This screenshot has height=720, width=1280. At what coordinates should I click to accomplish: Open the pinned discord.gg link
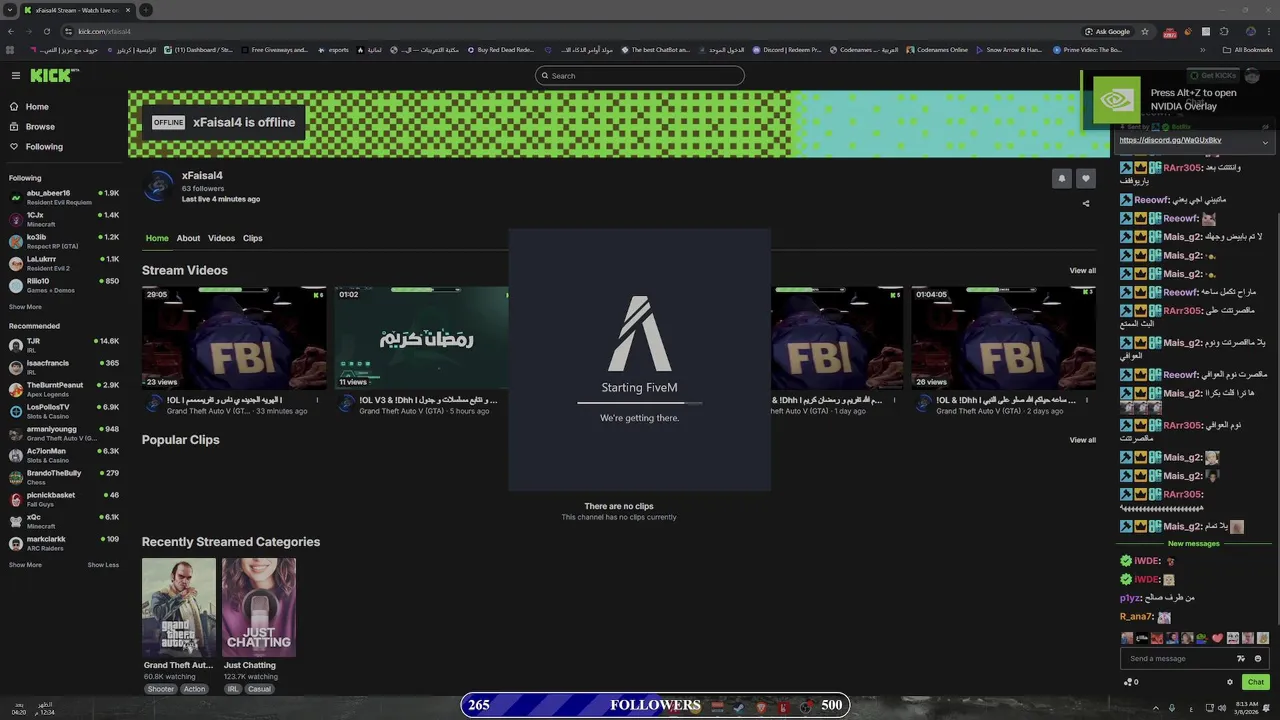pyautogui.click(x=1170, y=140)
